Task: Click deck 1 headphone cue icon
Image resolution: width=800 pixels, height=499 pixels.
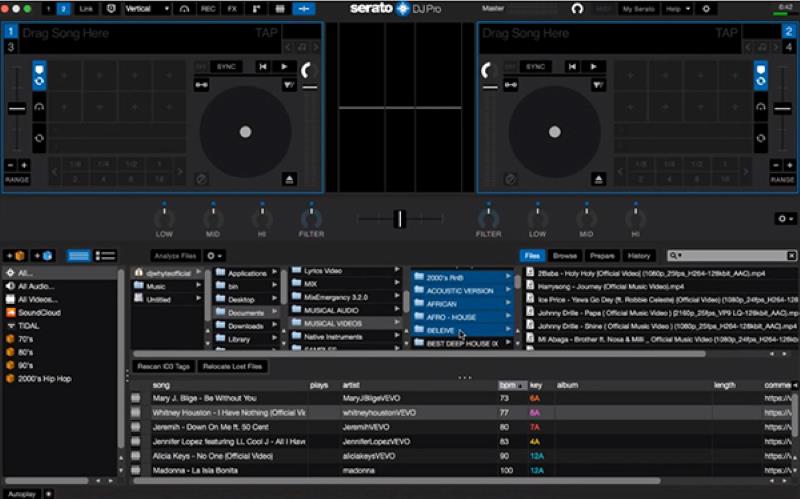Action: (x=39, y=107)
